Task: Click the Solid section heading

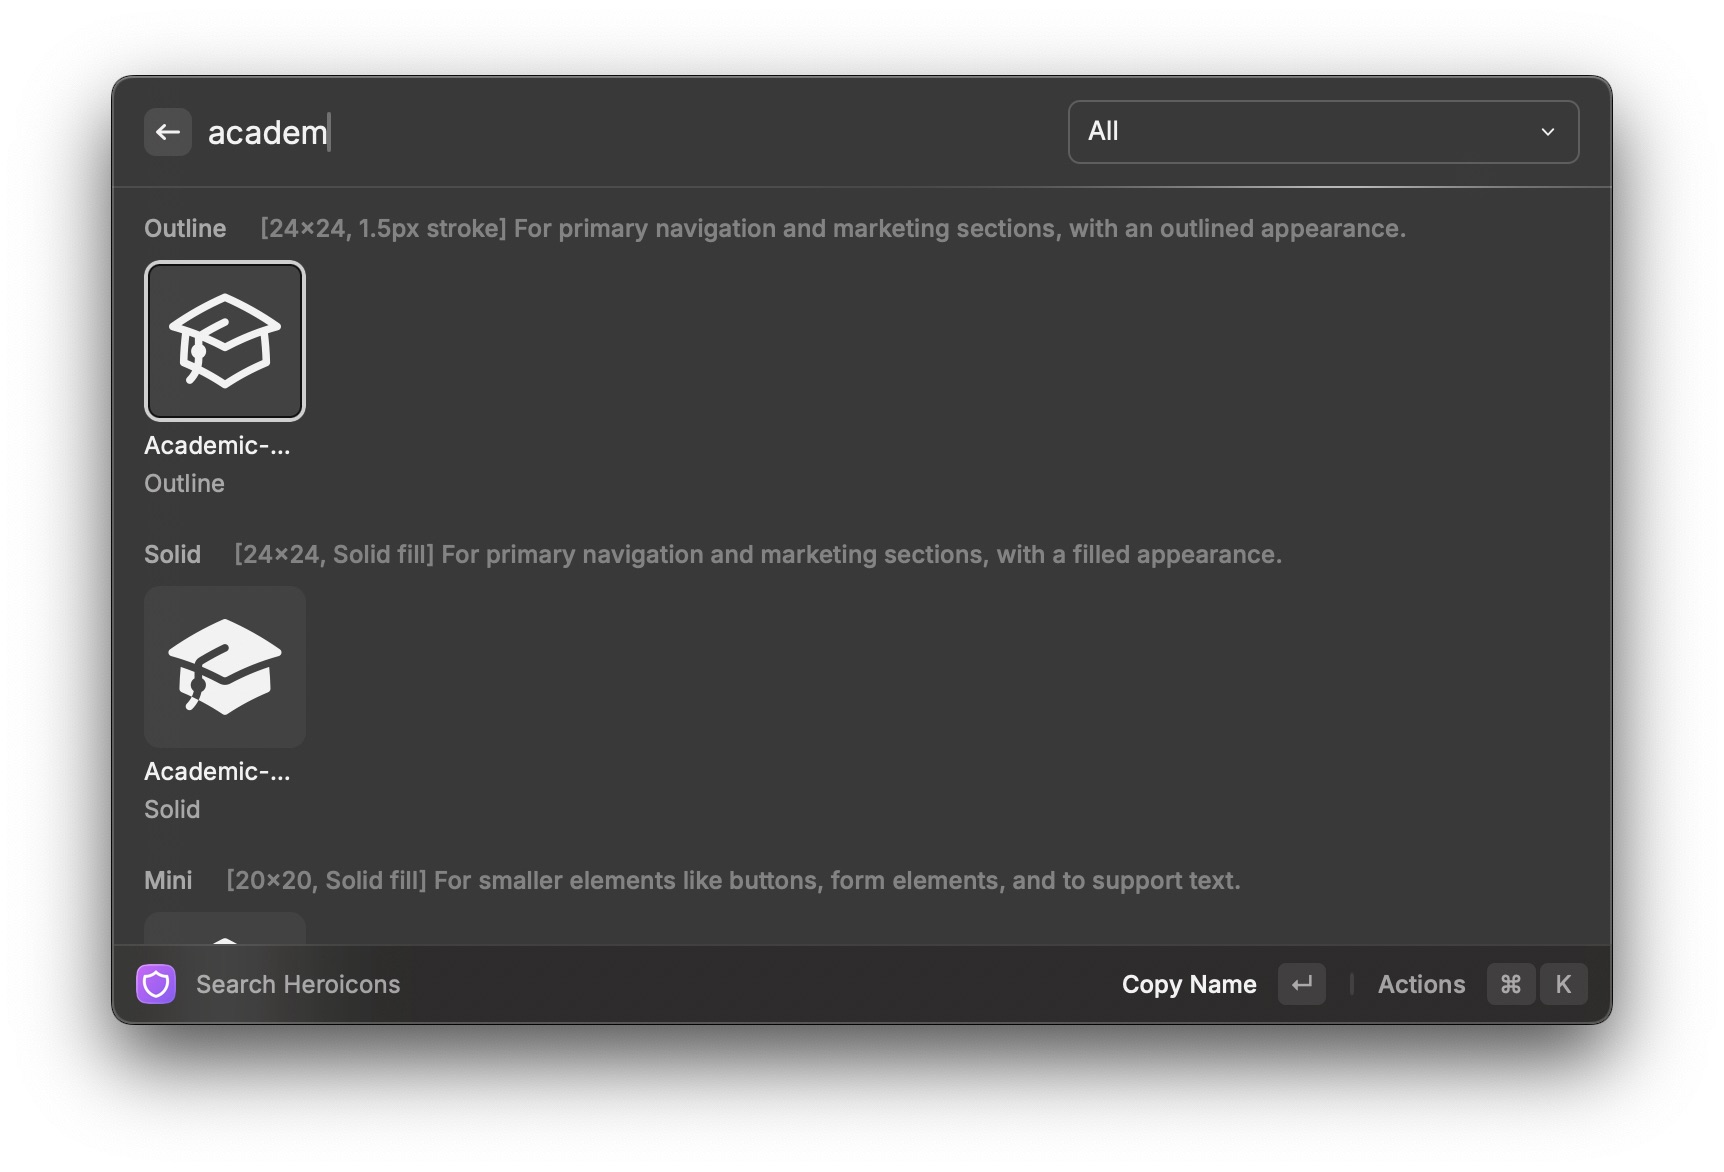Action: (x=172, y=554)
